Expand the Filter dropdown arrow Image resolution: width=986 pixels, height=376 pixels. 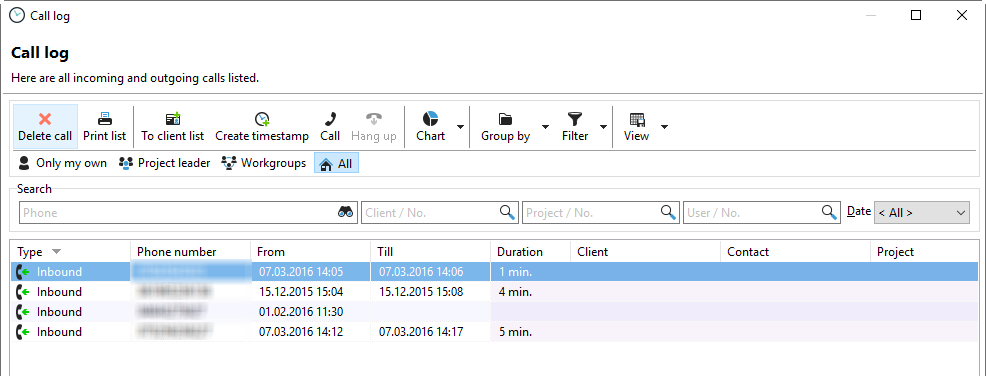point(603,126)
